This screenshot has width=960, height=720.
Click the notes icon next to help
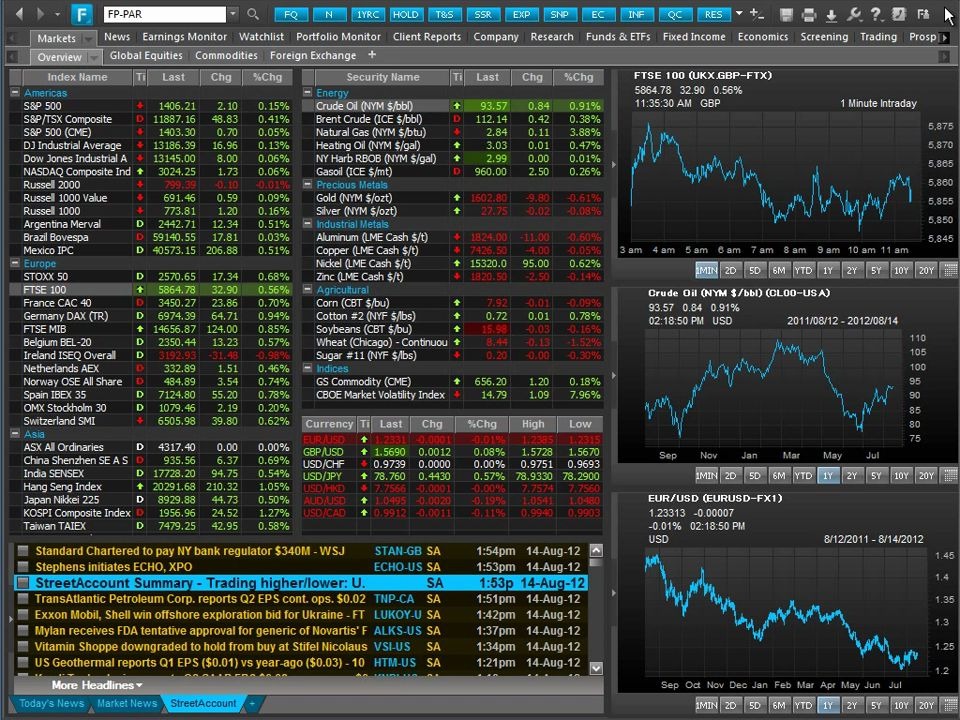pyautogui.click(x=899, y=15)
